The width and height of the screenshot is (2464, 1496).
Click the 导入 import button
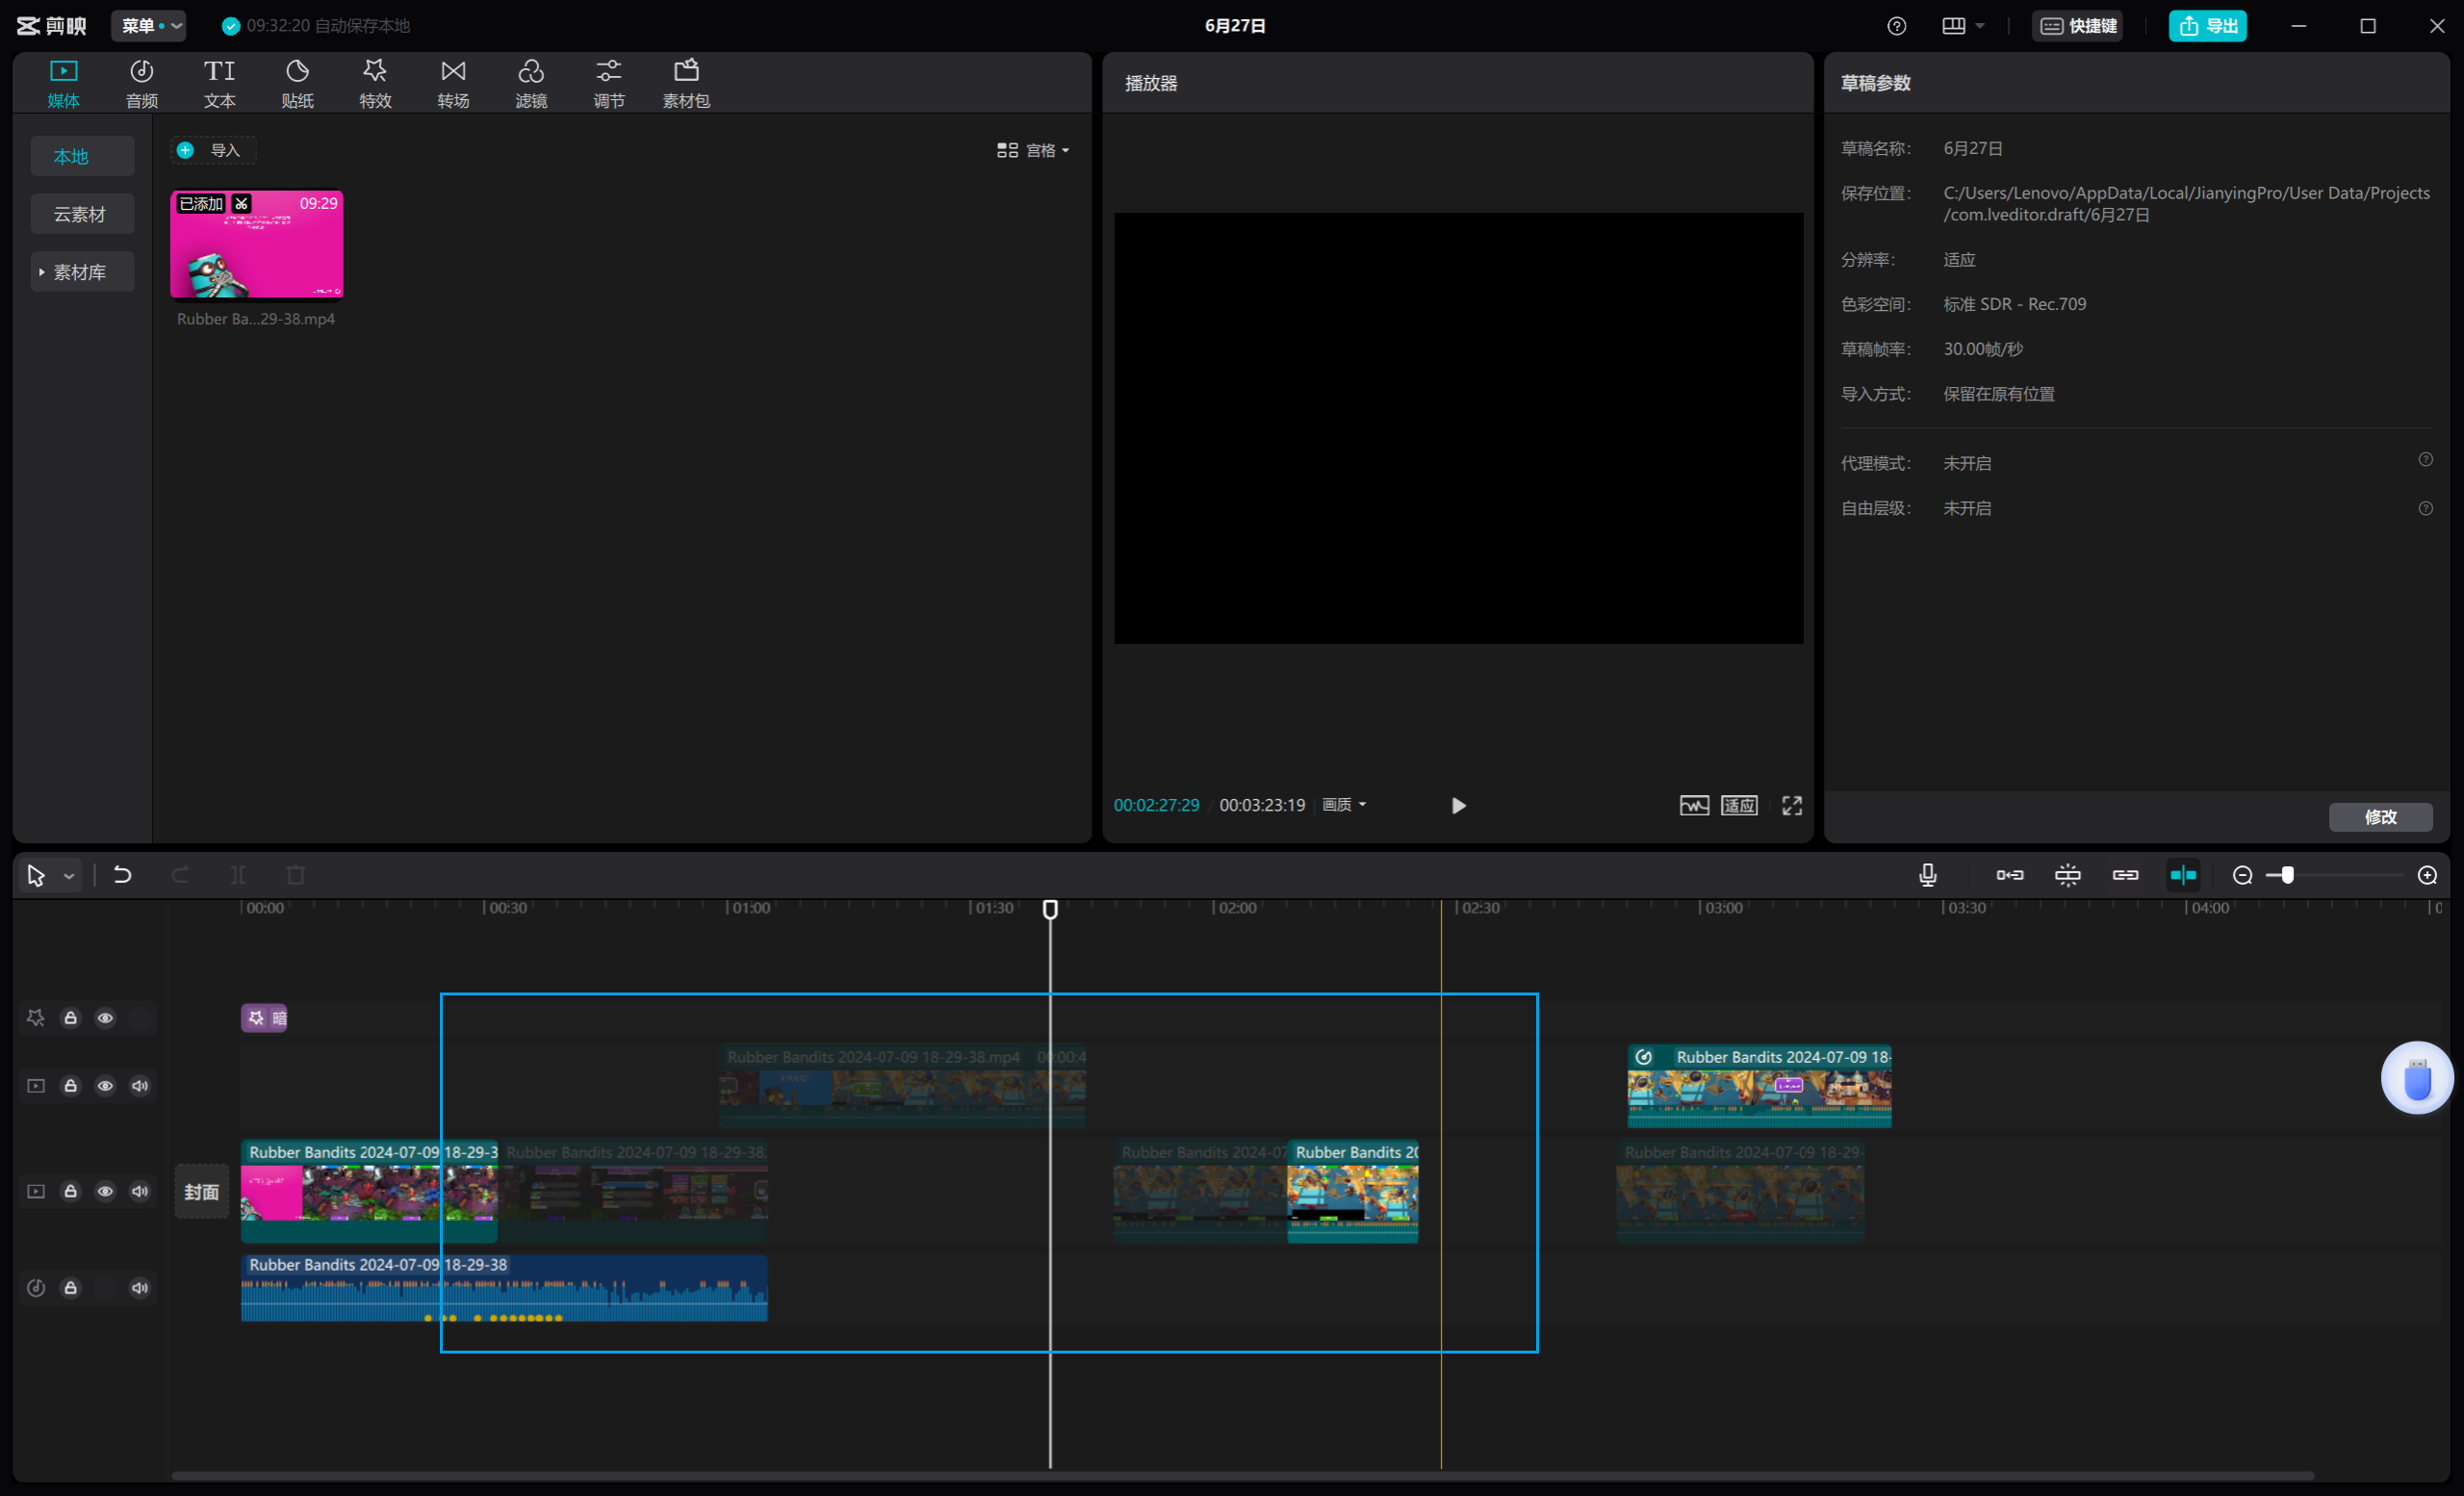212,150
